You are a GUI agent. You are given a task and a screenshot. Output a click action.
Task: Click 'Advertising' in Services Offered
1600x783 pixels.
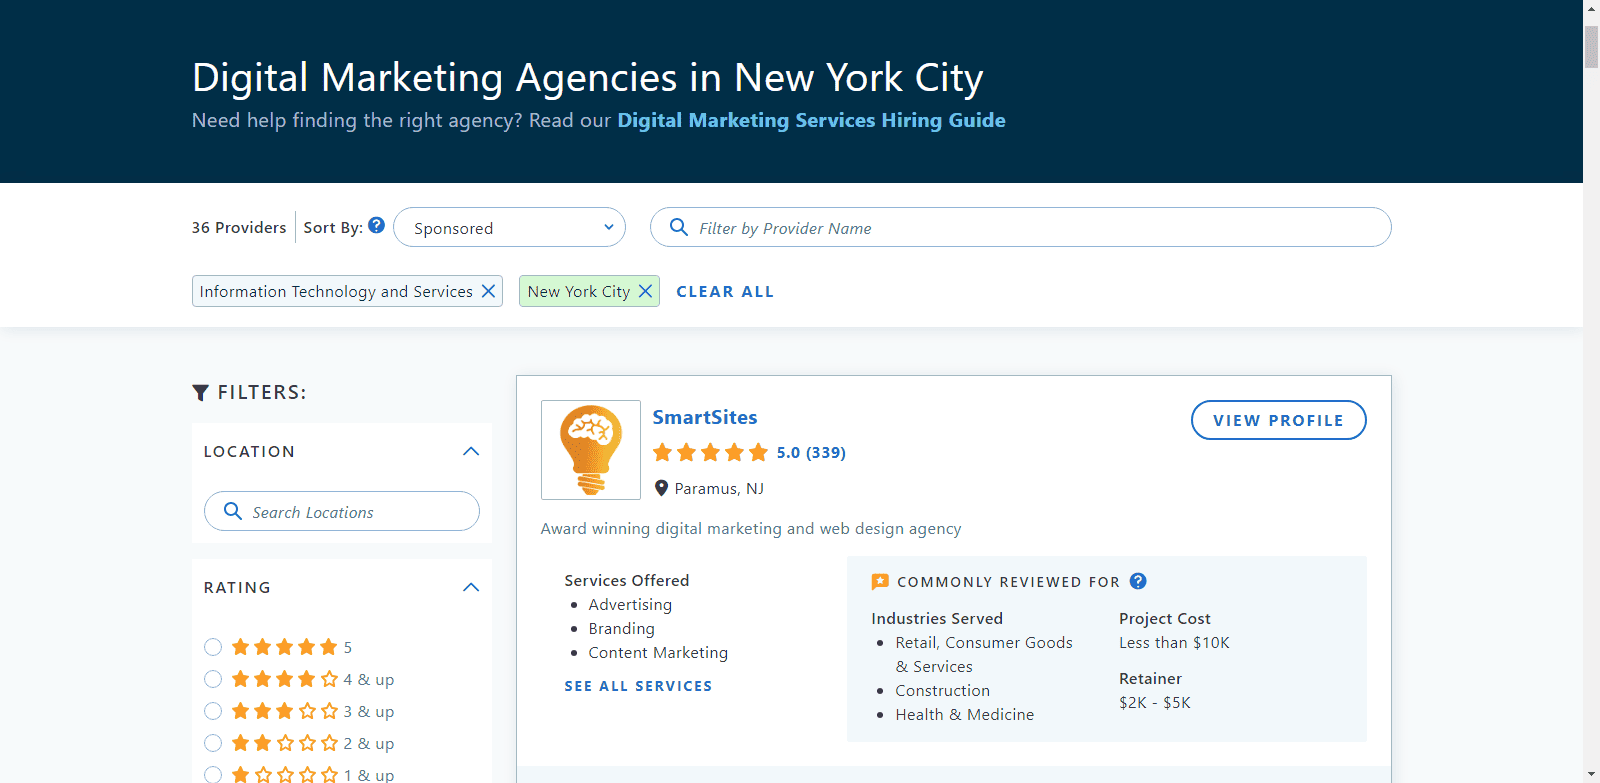(x=630, y=604)
